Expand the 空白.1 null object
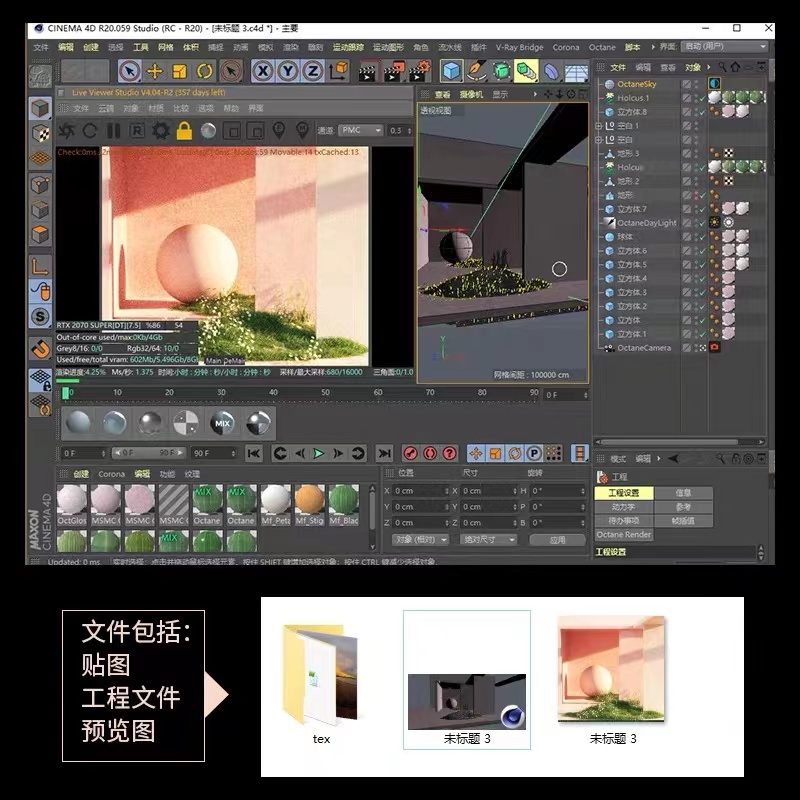This screenshot has width=800, height=800. [x=600, y=126]
